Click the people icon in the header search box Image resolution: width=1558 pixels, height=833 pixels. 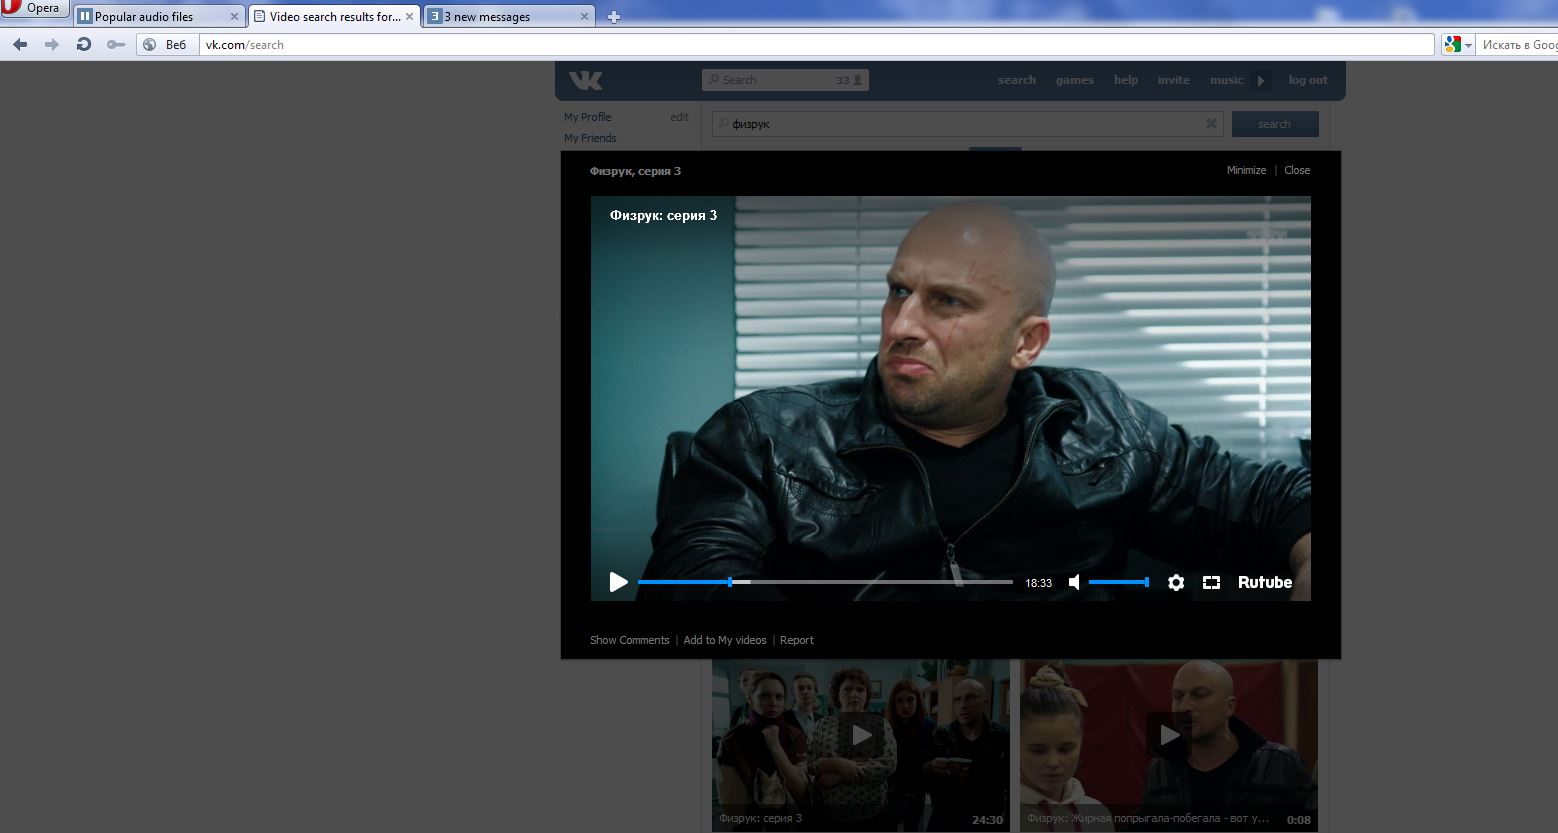858,80
